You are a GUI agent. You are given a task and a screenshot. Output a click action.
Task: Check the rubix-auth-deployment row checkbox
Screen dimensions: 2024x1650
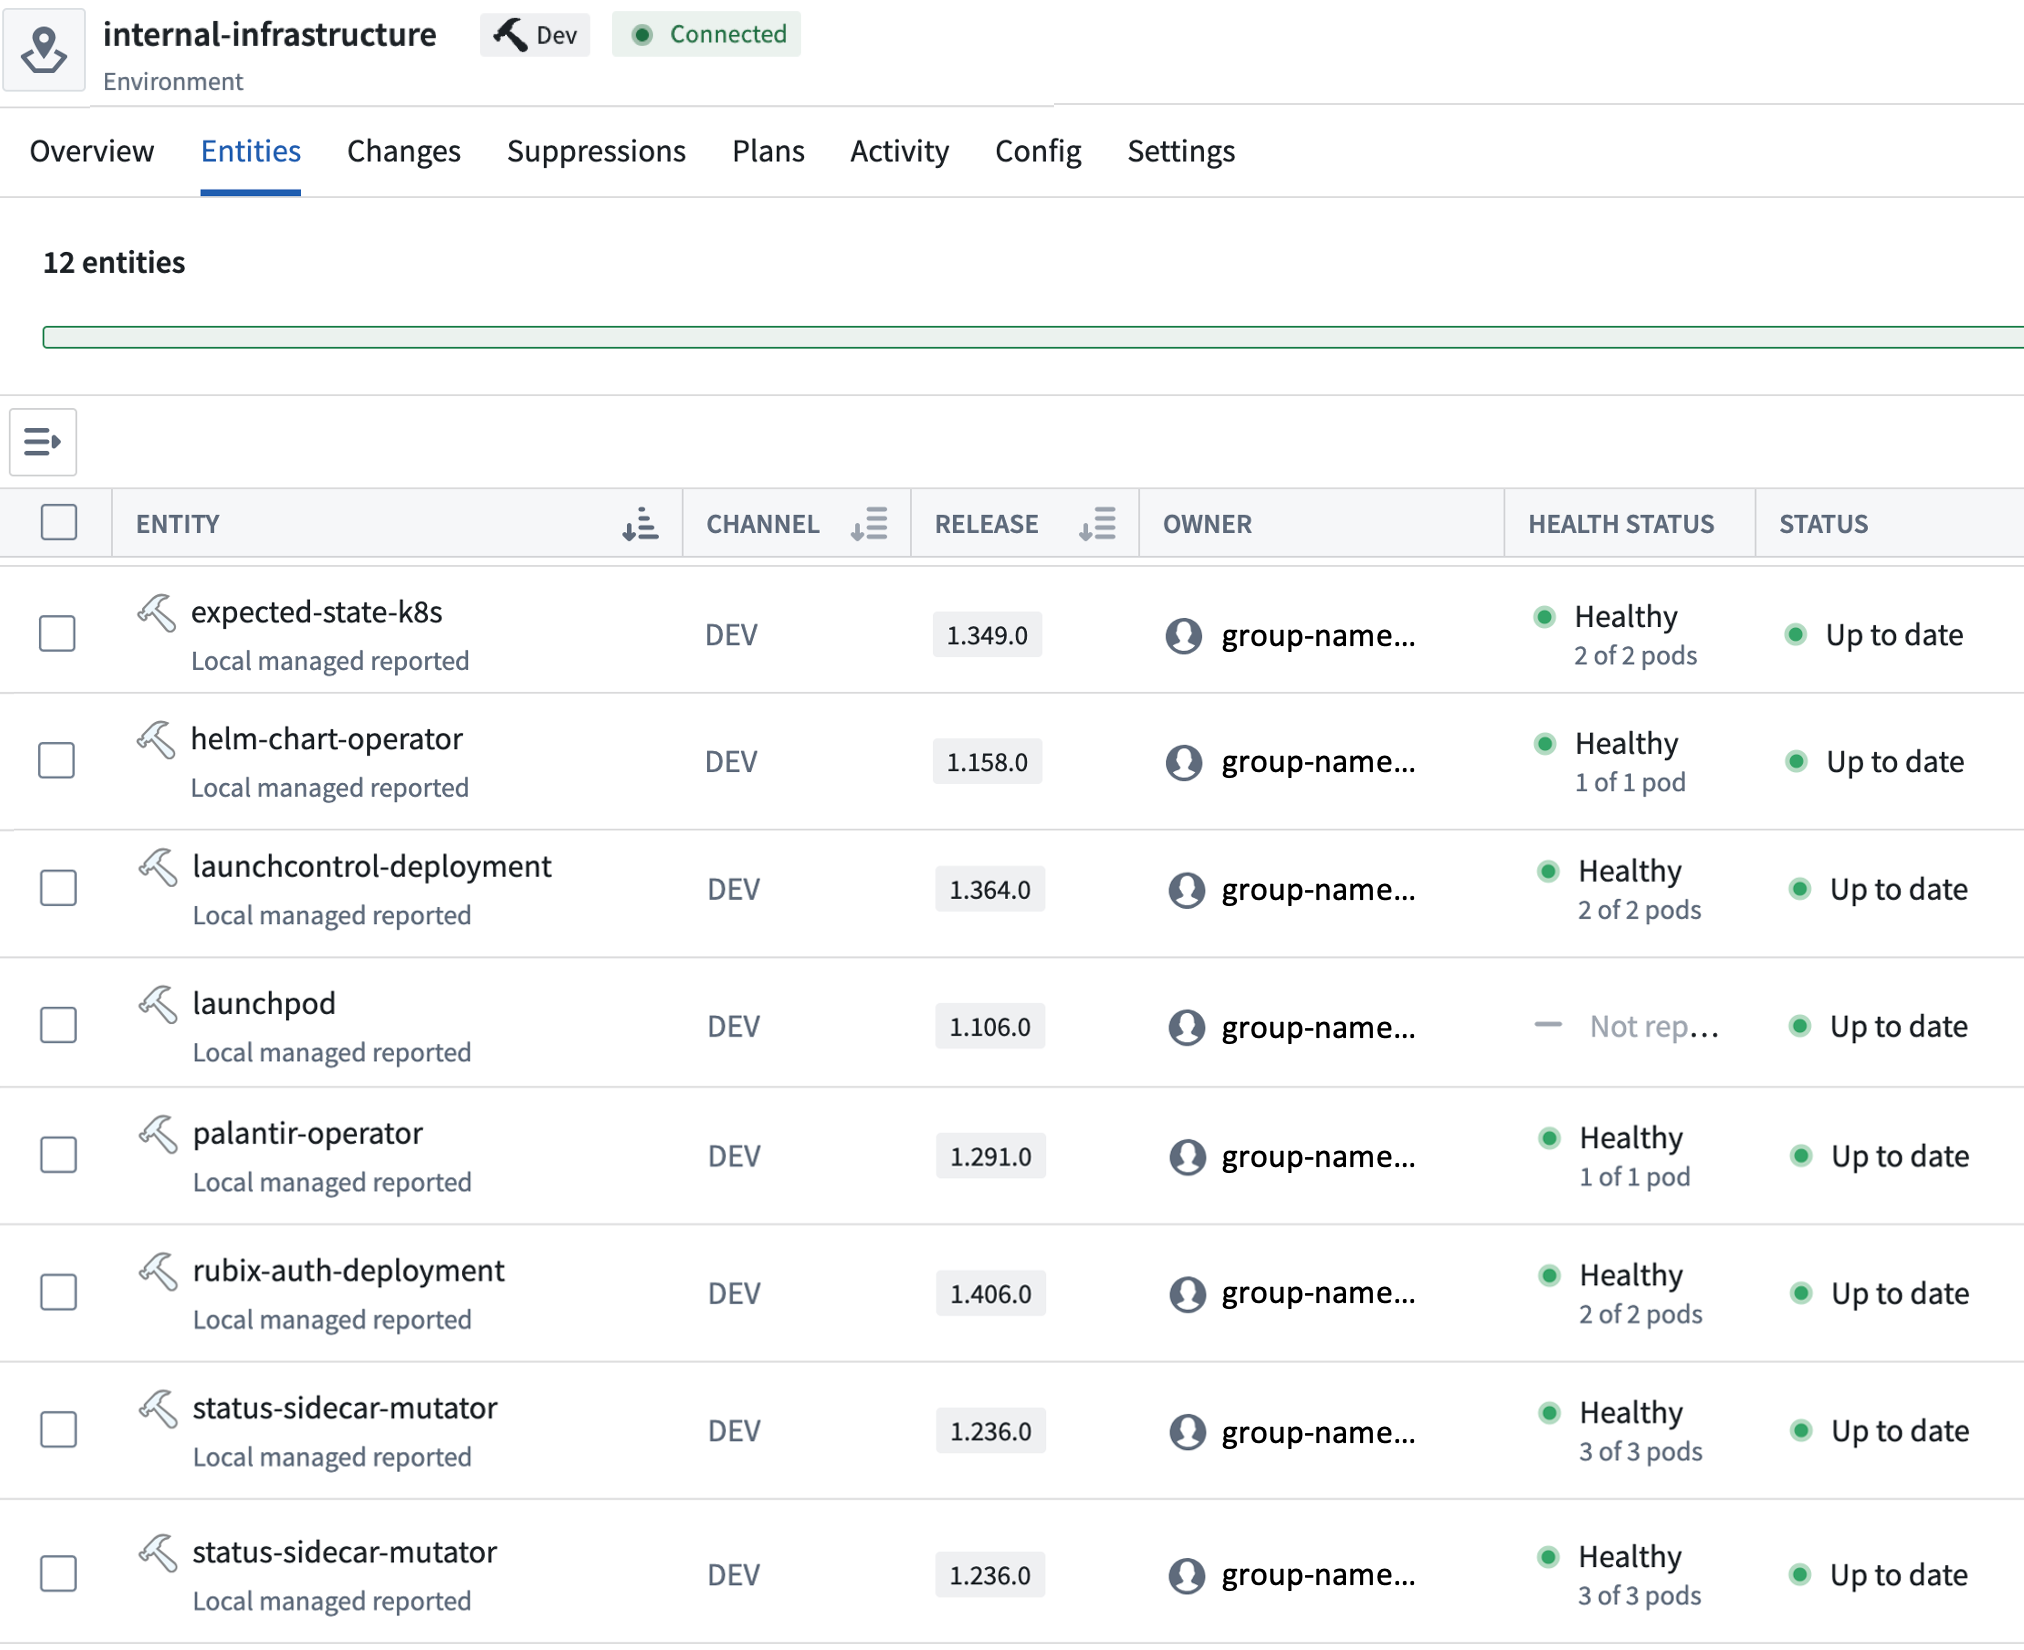point(58,1291)
